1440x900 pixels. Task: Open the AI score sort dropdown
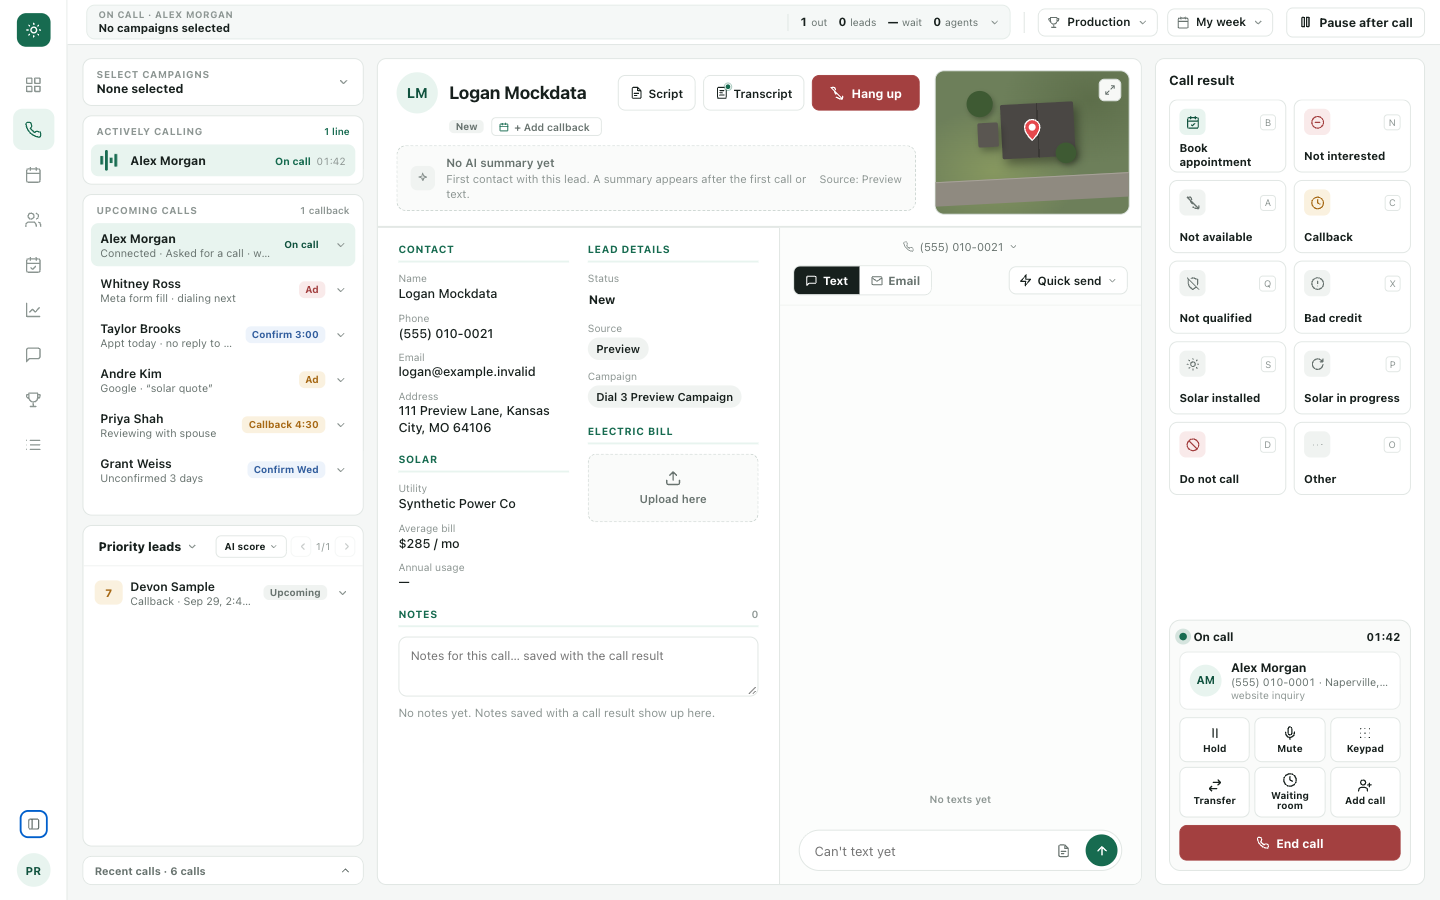[x=251, y=547]
